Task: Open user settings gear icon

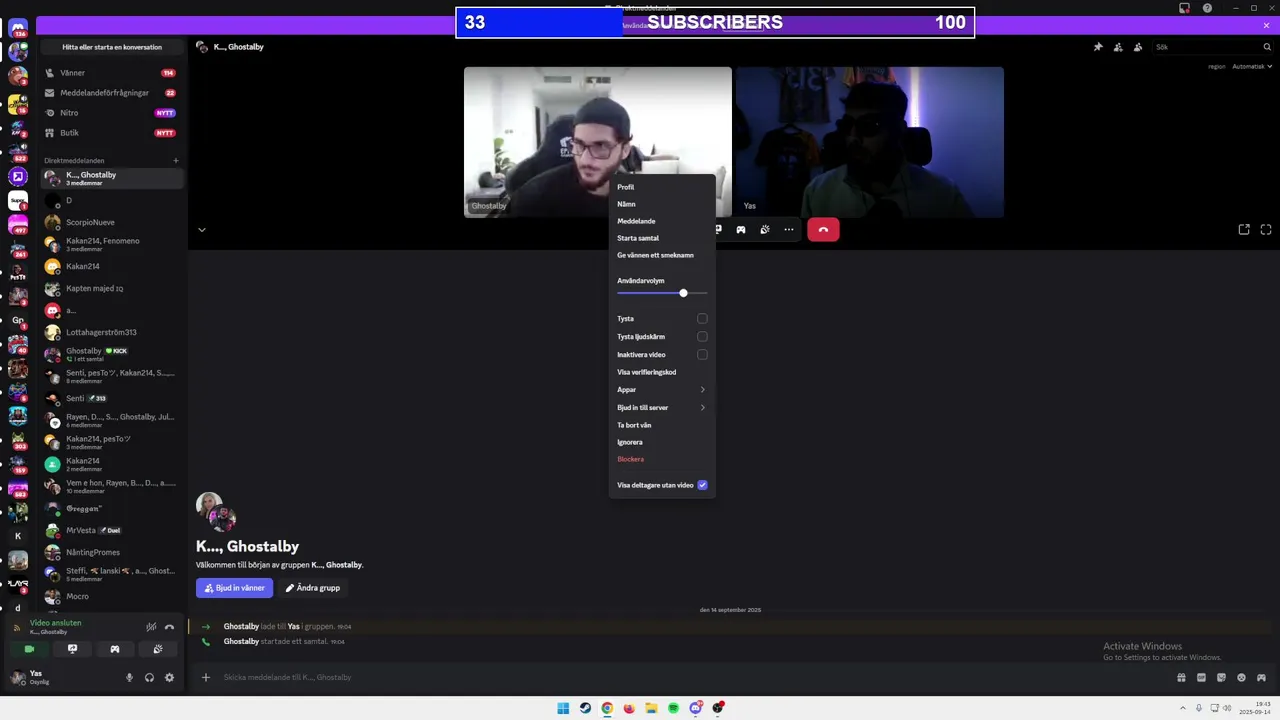Action: click(x=169, y=677)
